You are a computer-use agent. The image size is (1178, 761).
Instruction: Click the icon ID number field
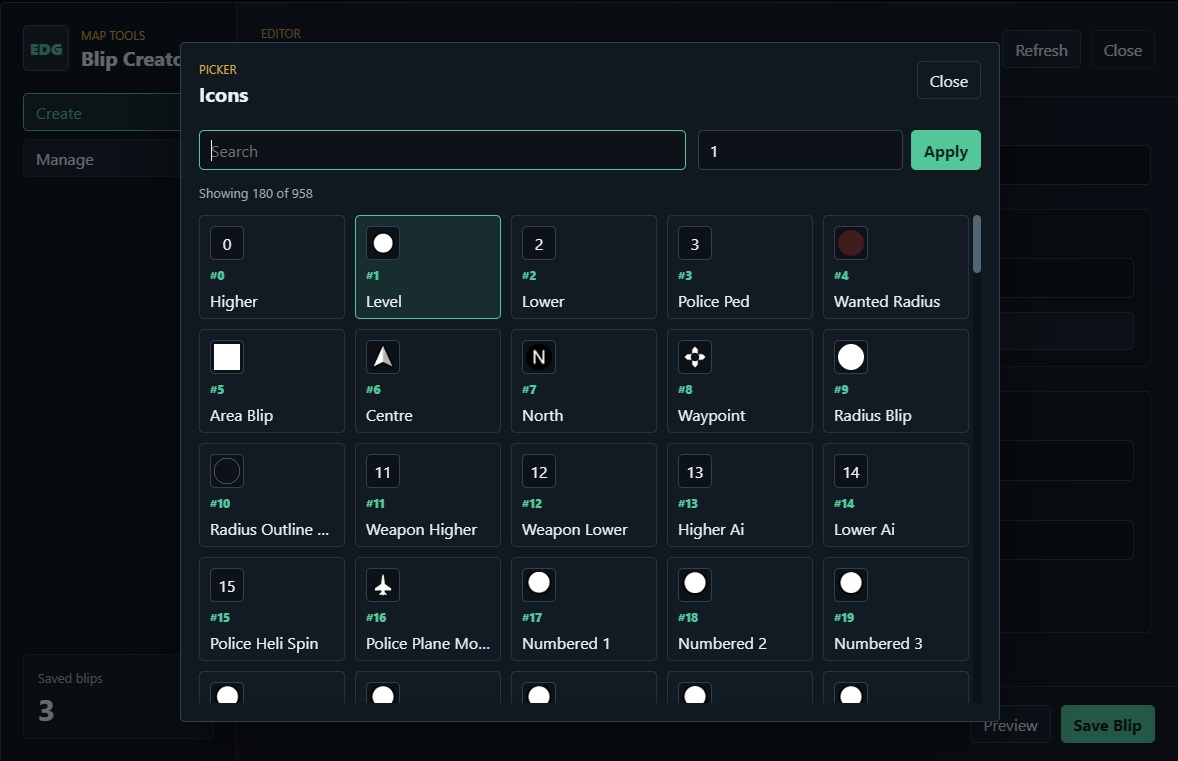click(x=799, y=150)
